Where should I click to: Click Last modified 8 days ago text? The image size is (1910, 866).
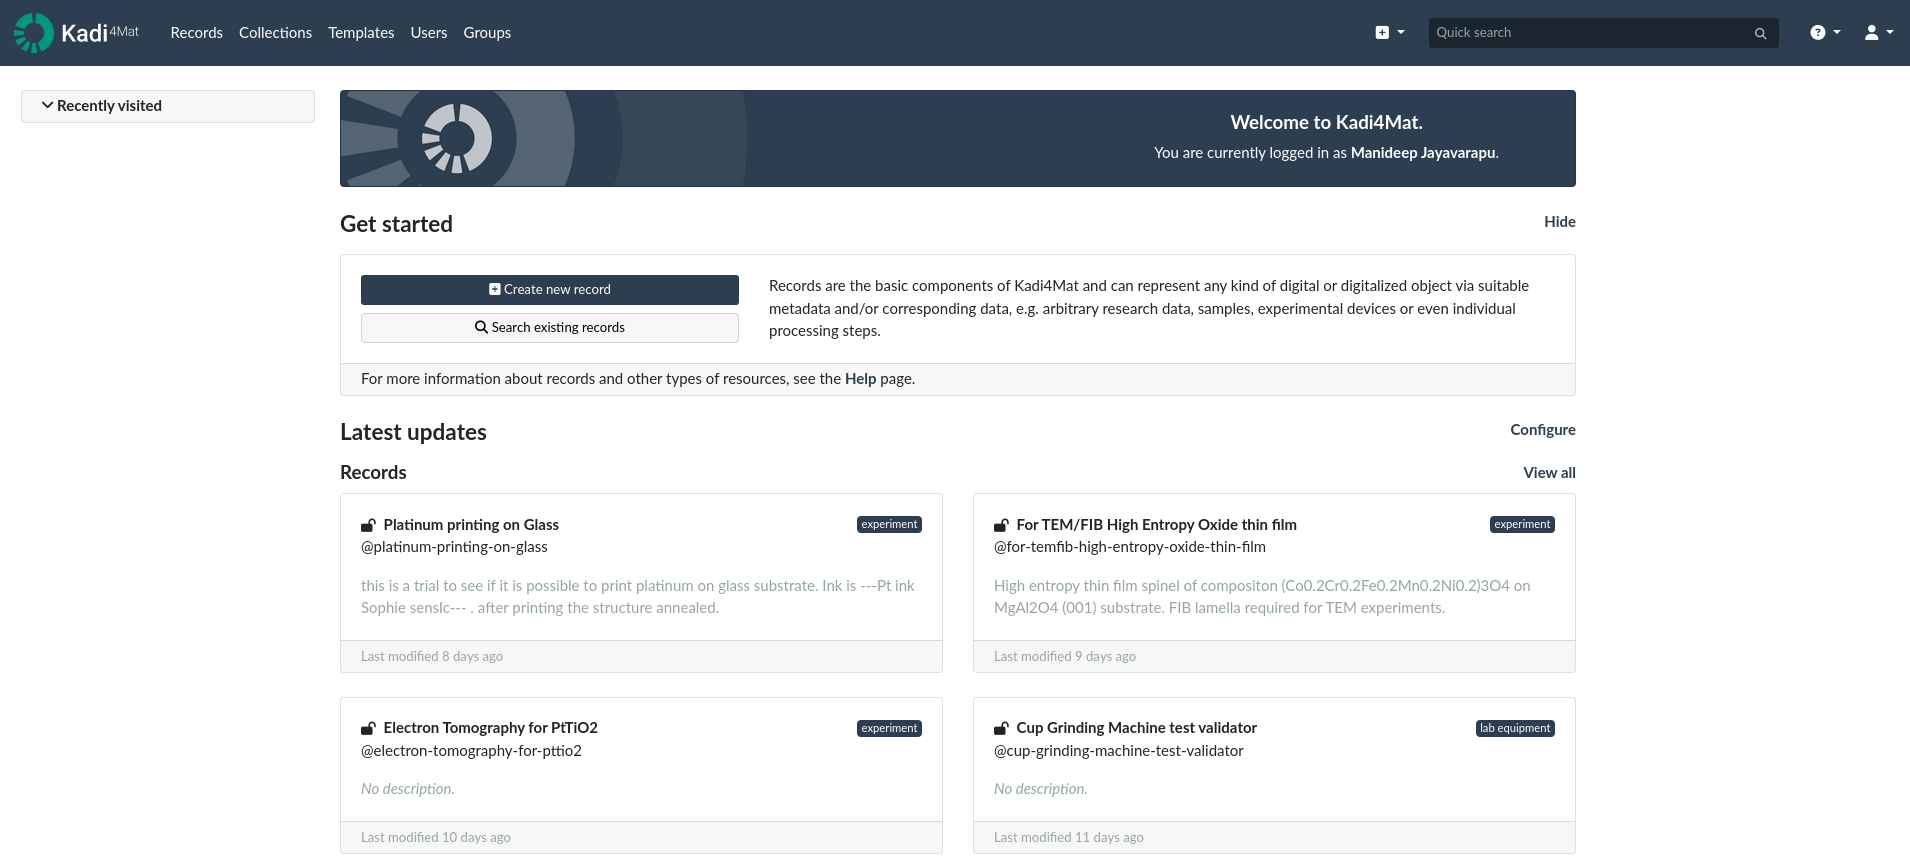pyautogui.click(x=432, y=657)
